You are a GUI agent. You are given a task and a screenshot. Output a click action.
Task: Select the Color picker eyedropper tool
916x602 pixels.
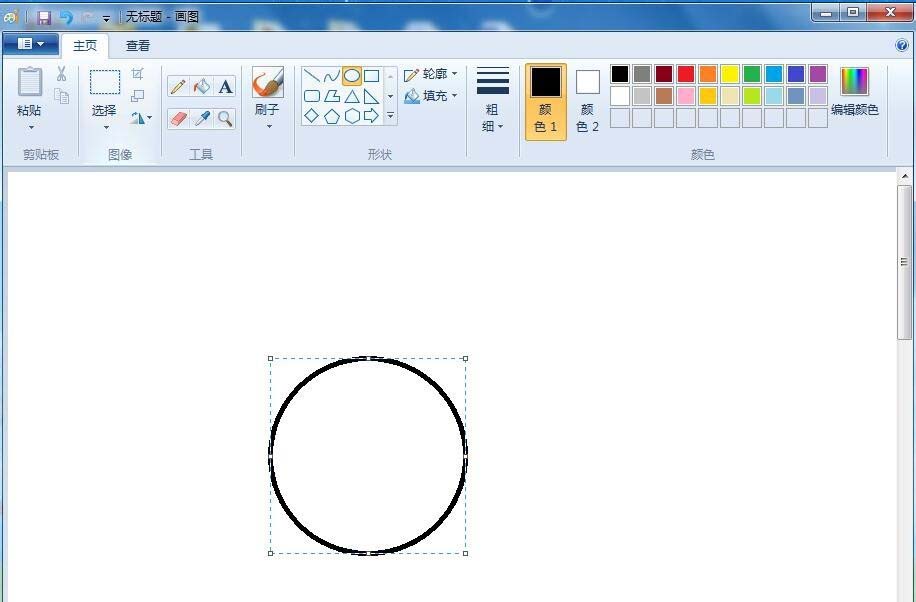202,119
